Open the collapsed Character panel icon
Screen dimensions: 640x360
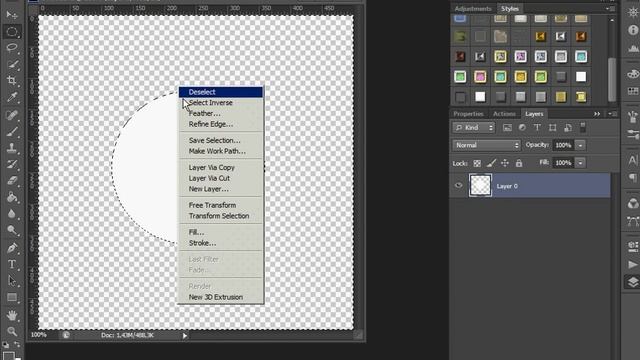[x=633, y=160]
